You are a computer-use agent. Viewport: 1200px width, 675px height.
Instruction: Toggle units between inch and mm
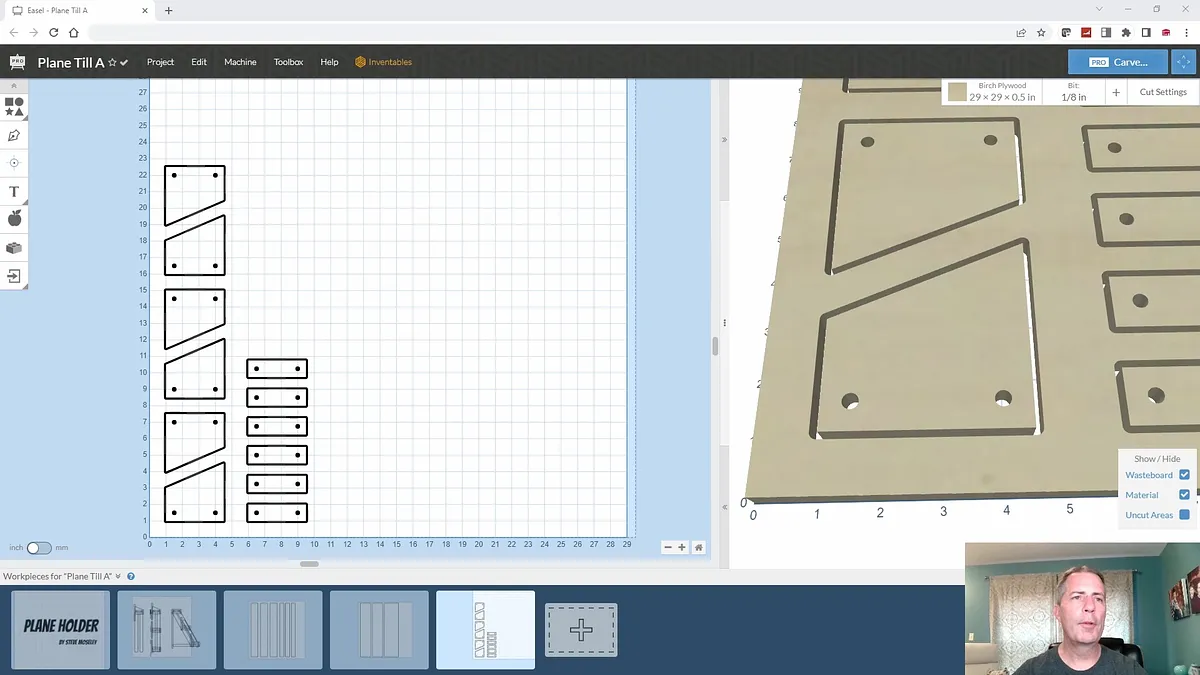39,548
